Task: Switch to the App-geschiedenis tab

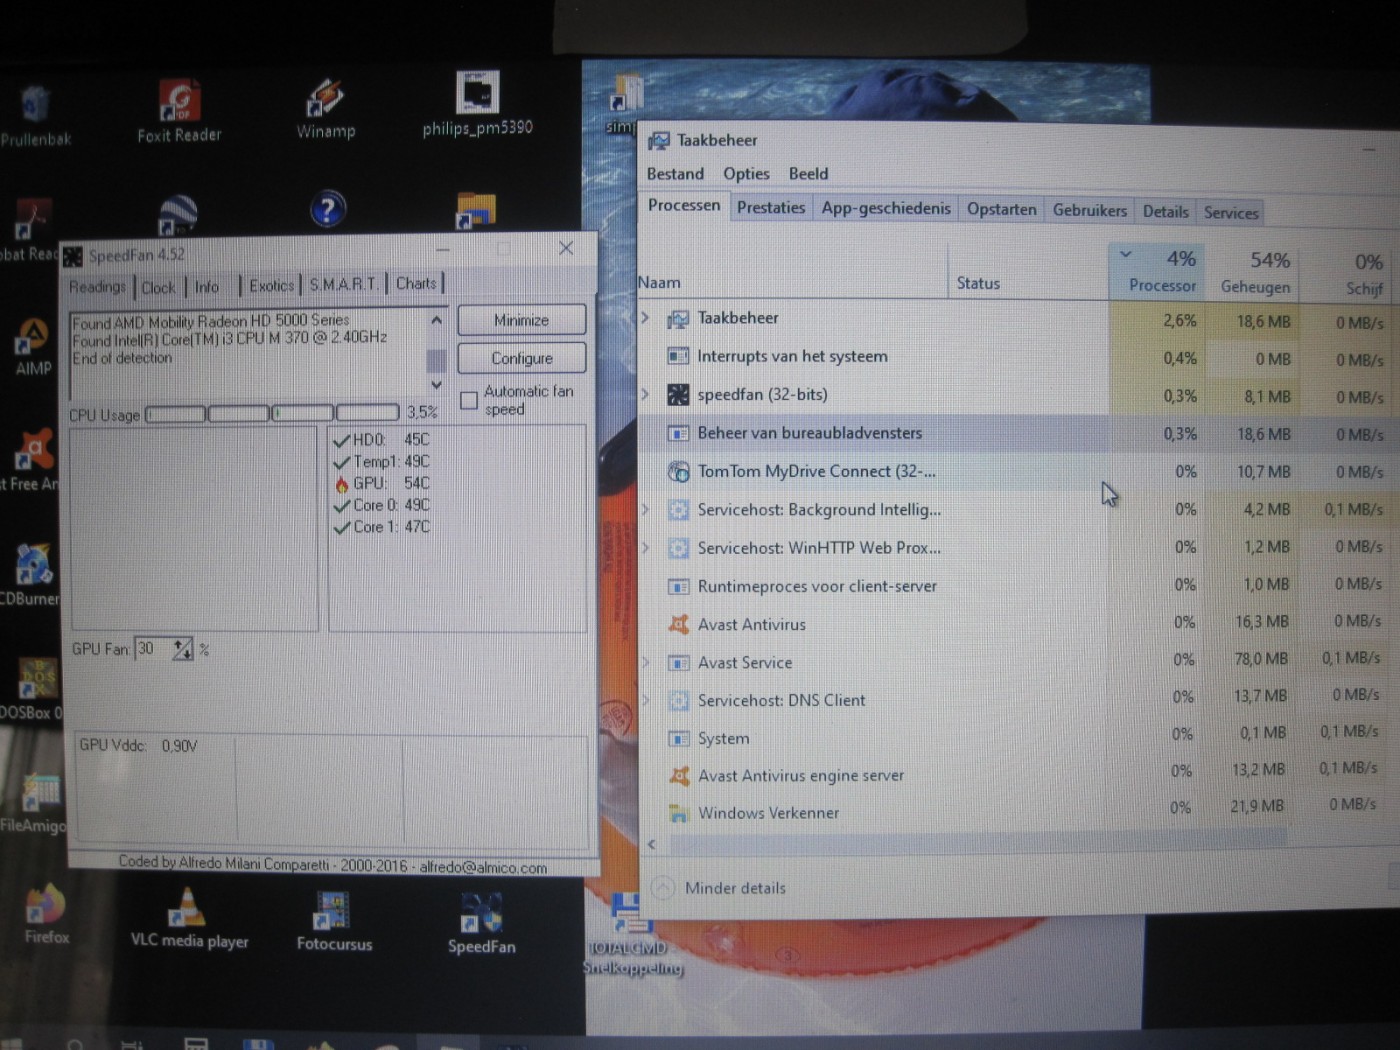Action: pyautogui.click(x=886, y=208)
